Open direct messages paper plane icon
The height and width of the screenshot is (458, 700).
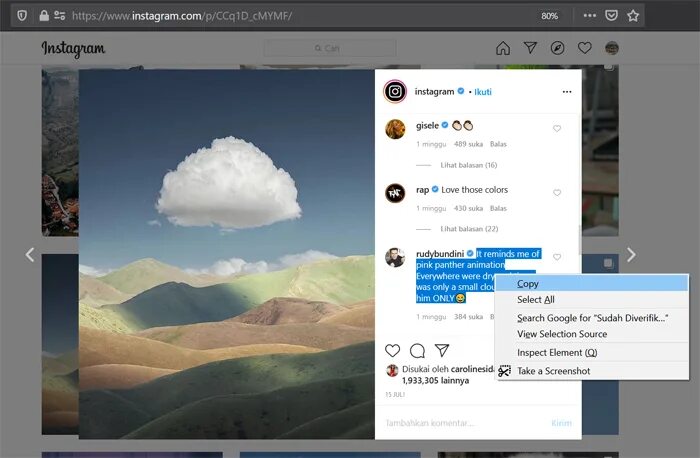coord(530,48)
